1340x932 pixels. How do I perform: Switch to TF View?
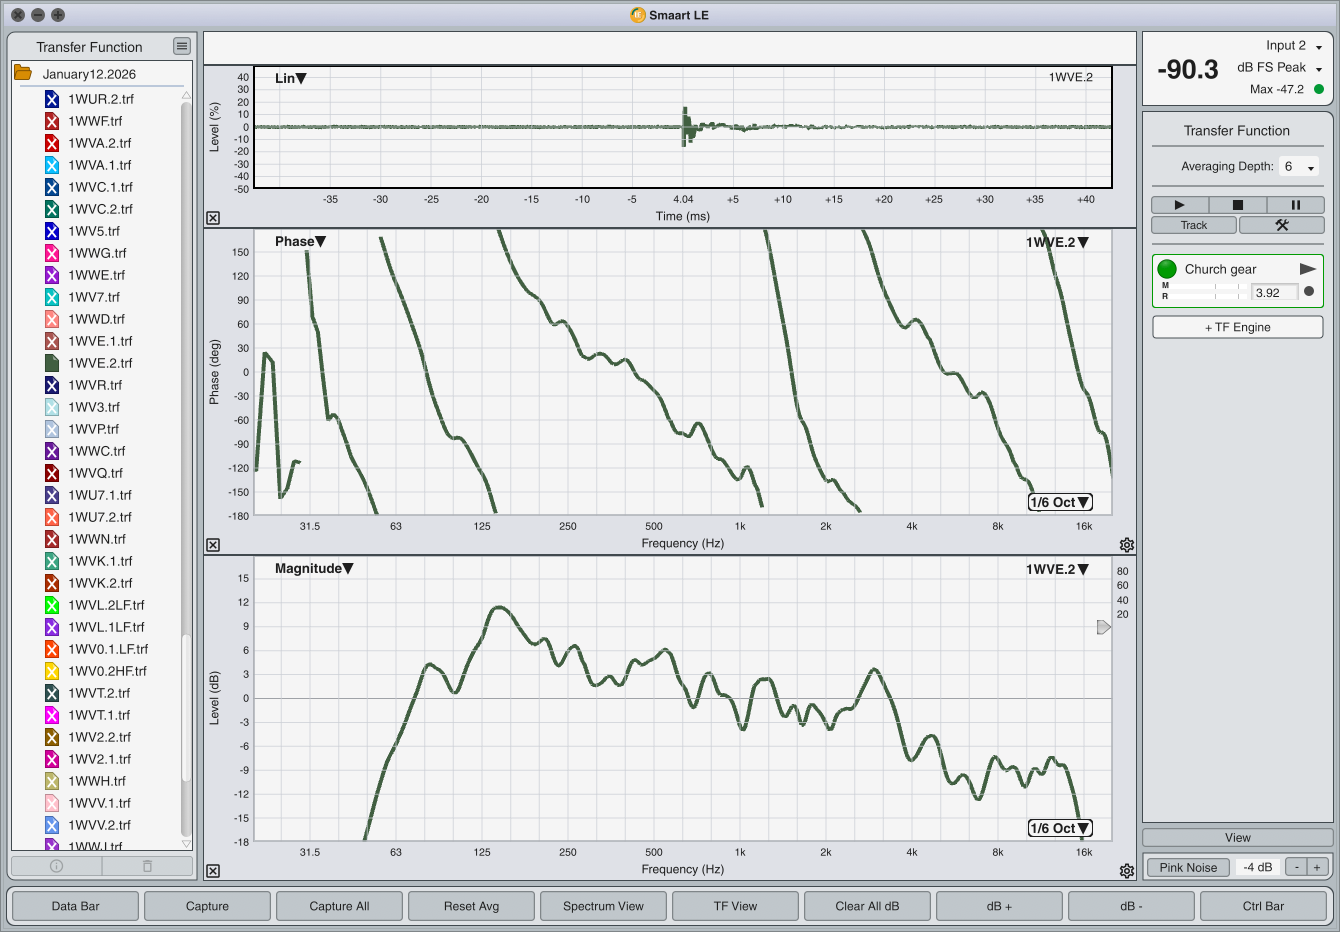click(735, 906)
